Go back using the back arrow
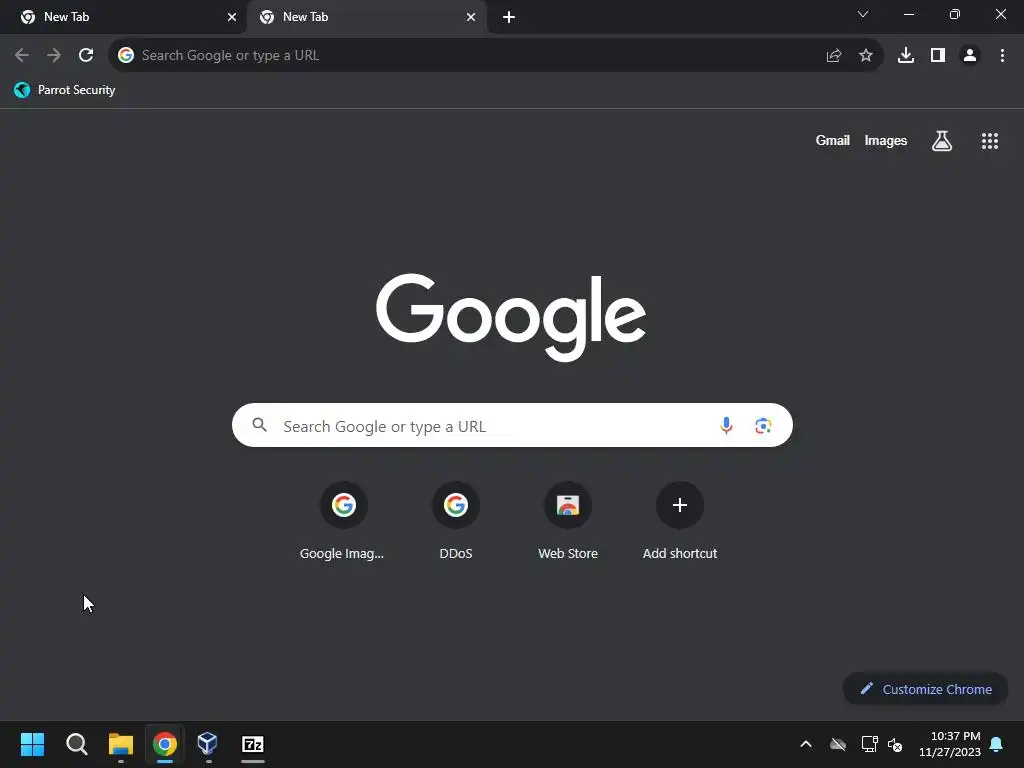Screen dimensions: 1024x768 (x=22, y=56)
